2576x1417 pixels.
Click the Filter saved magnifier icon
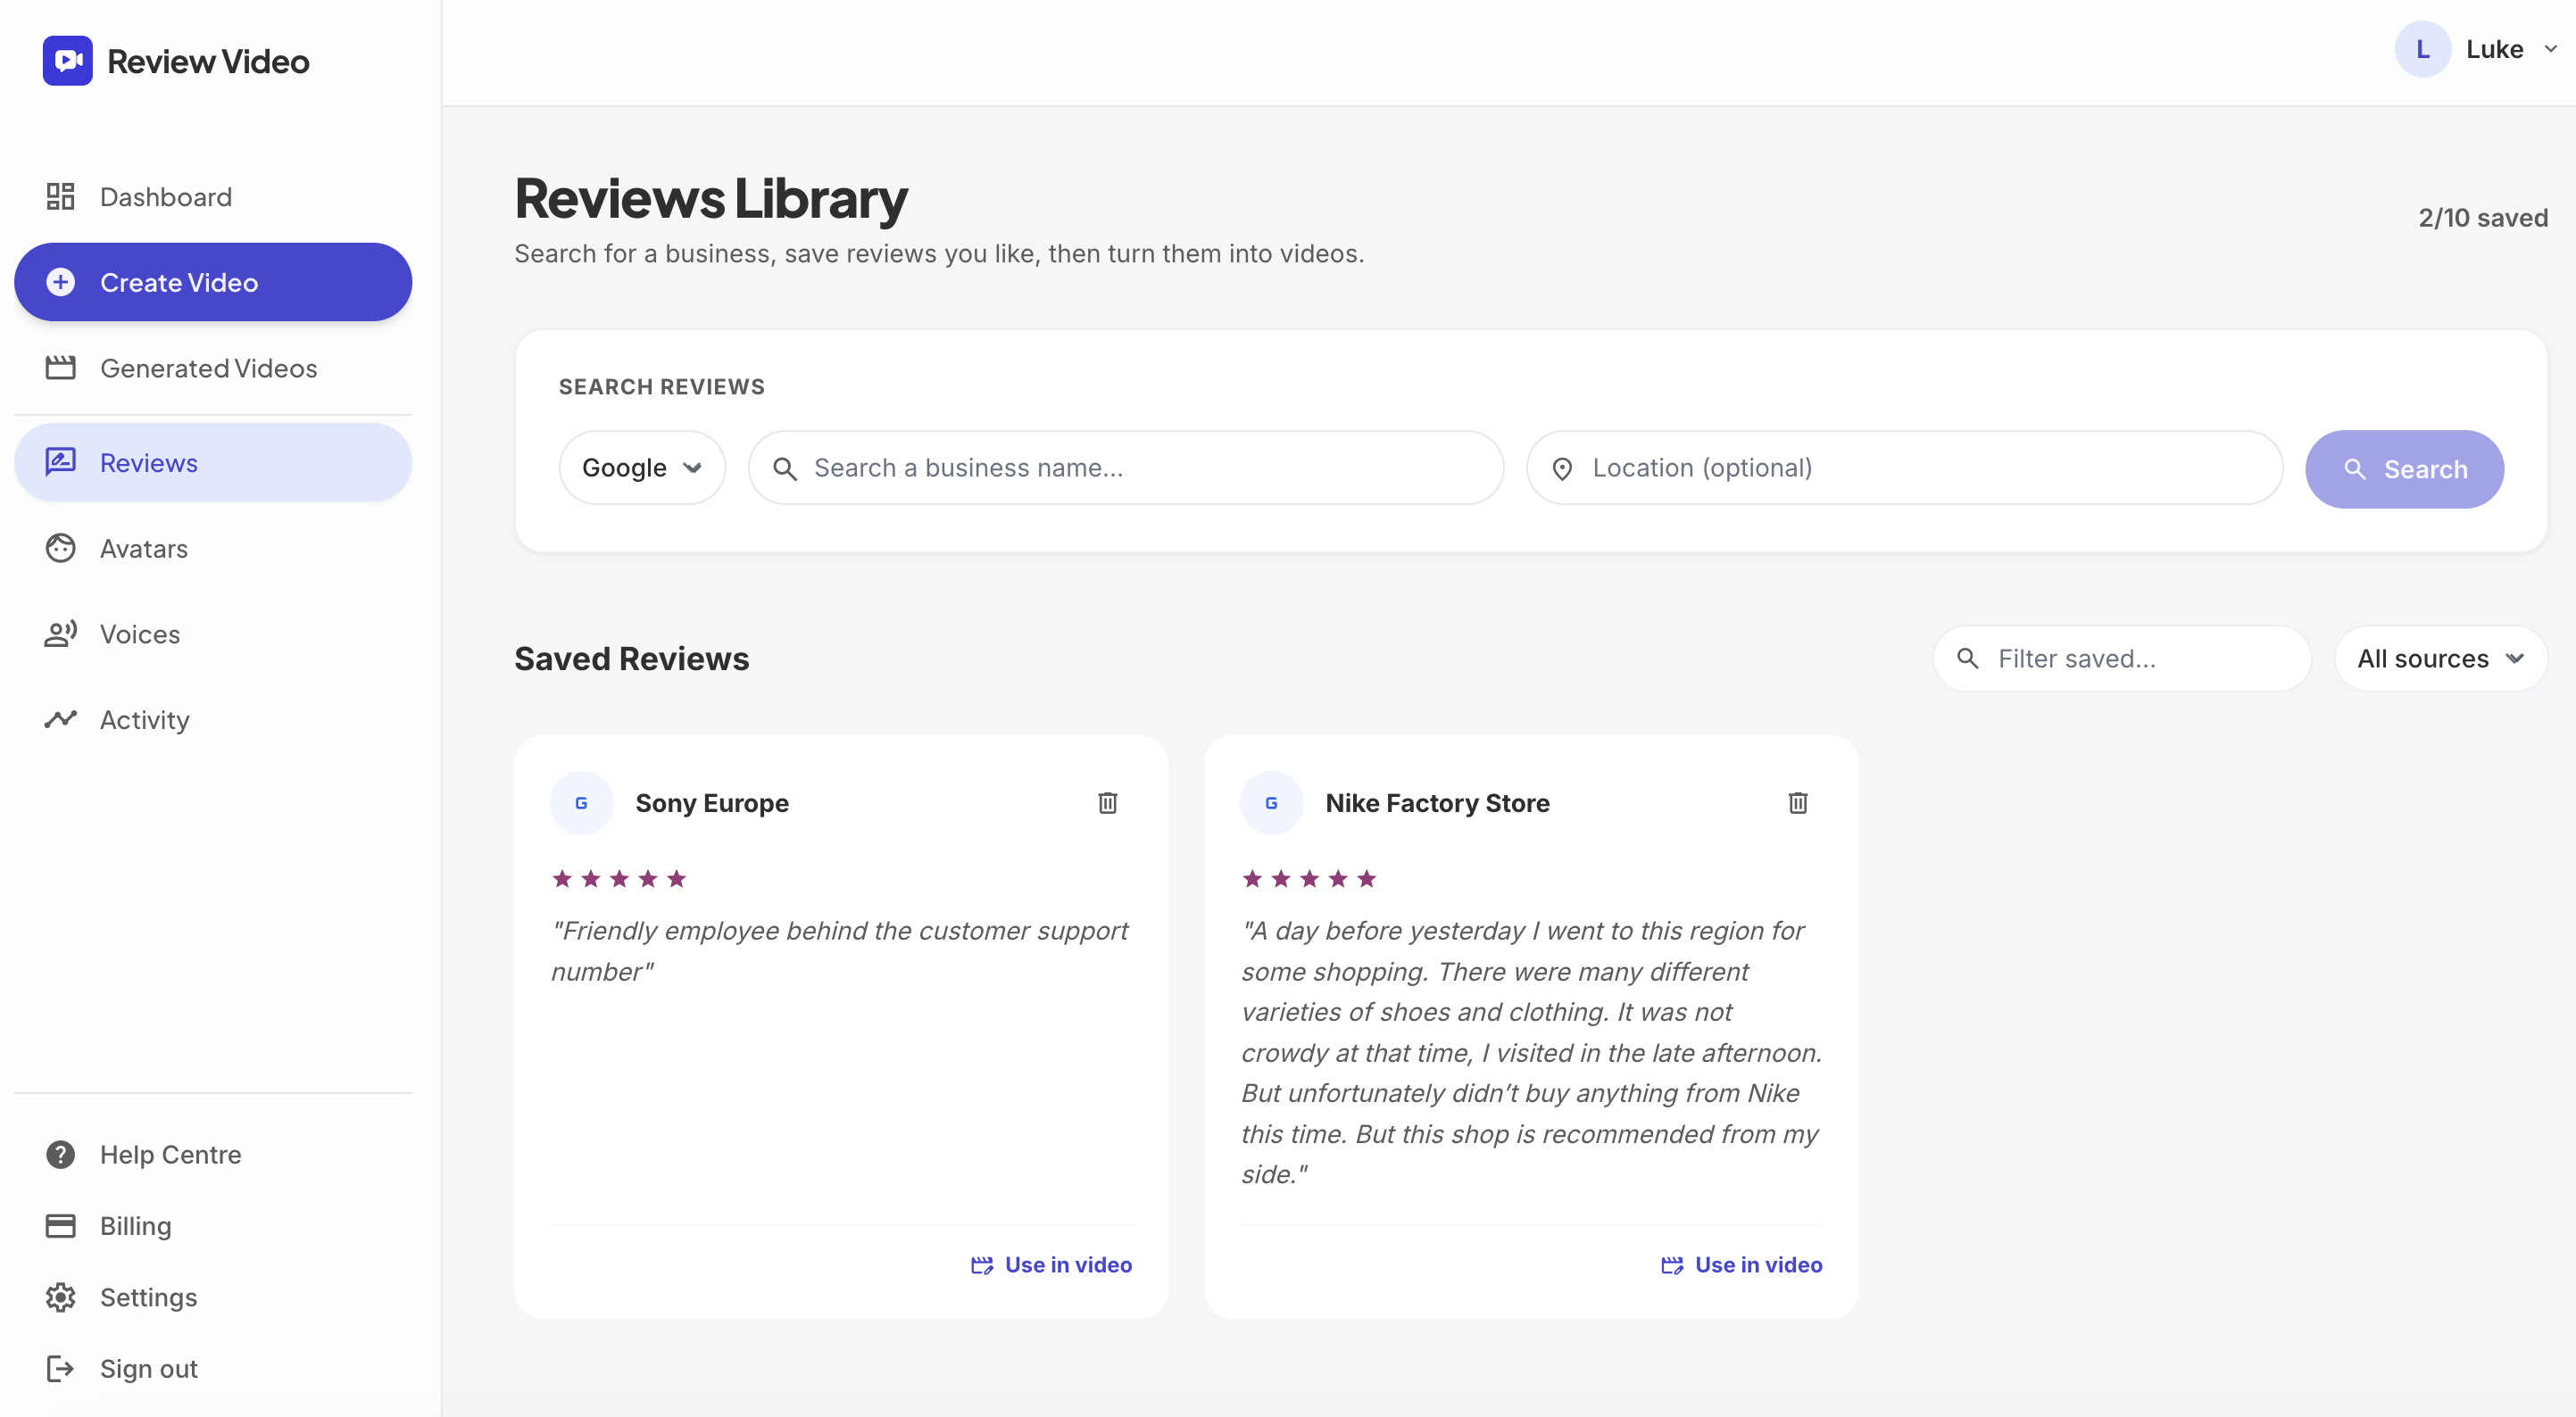pyautogui.click(x=1967, y=659)
